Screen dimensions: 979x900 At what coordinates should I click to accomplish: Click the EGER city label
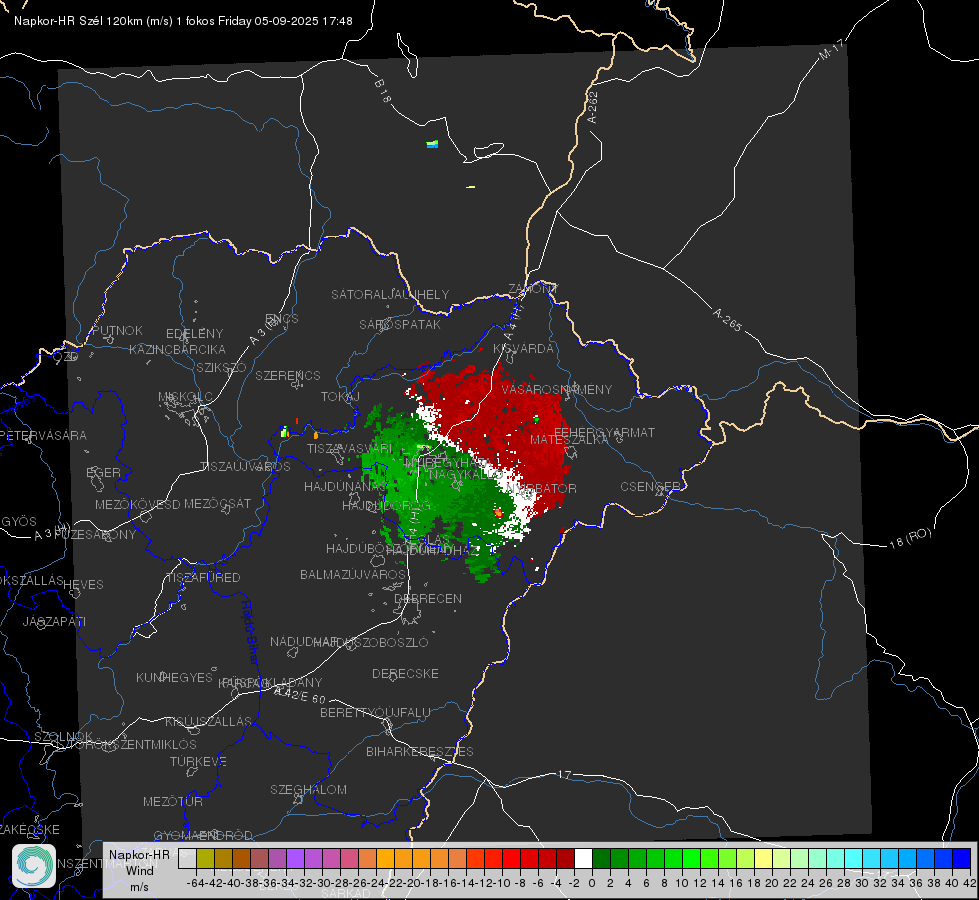(104, 472)
